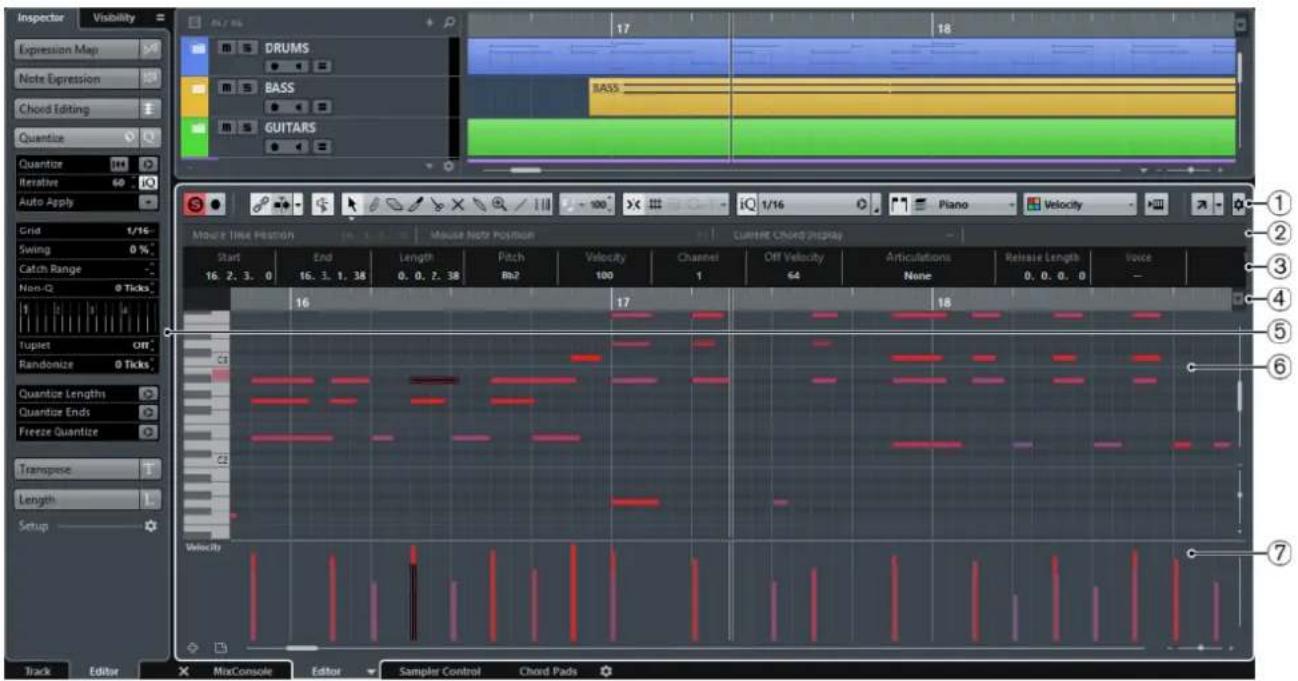Switch to Track tab at bottom left
This screenshot has width=1298, height=681.
click(x=38, y=671)
